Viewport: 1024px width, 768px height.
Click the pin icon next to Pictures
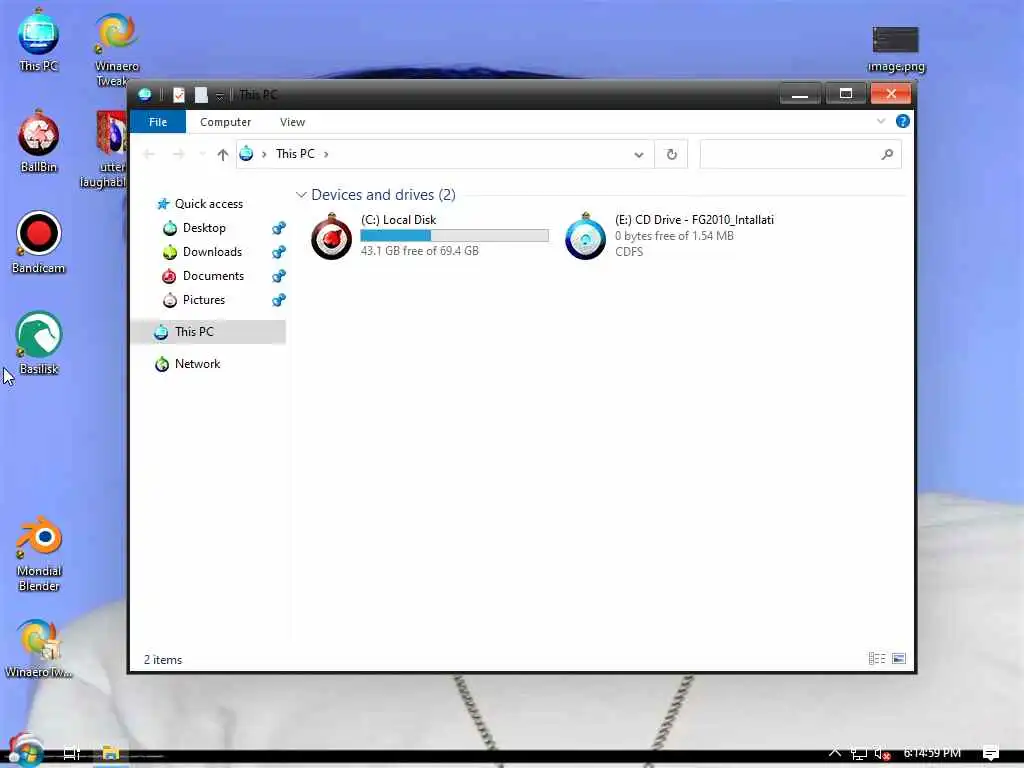tap(279, 300)
